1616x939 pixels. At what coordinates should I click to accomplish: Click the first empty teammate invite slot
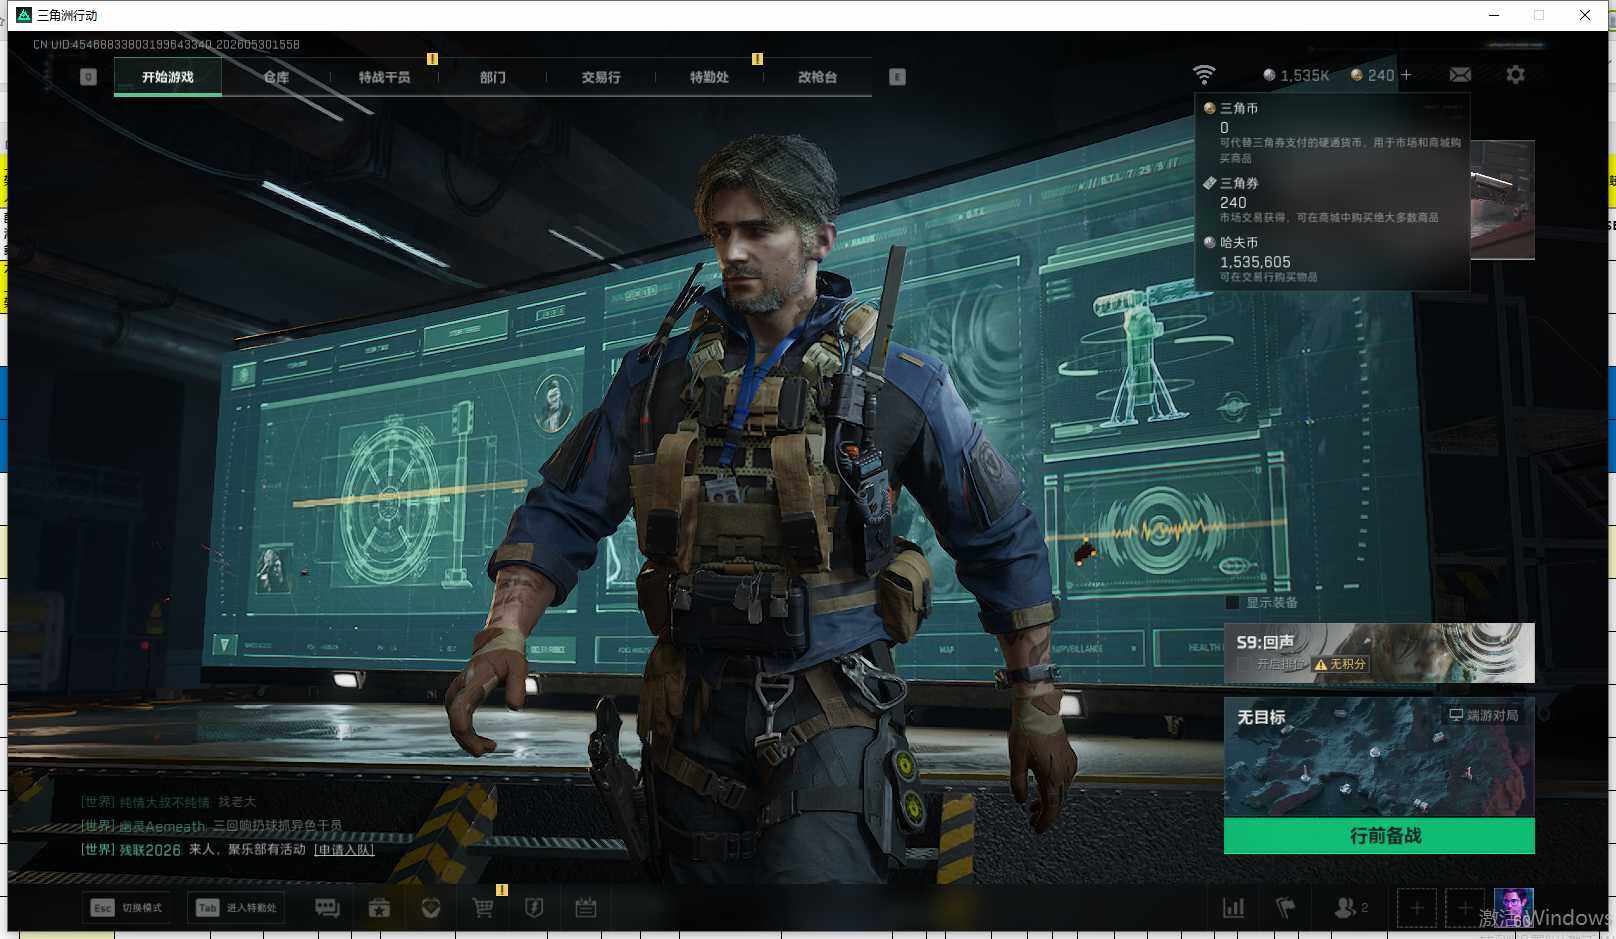(x=1417, y=908)
